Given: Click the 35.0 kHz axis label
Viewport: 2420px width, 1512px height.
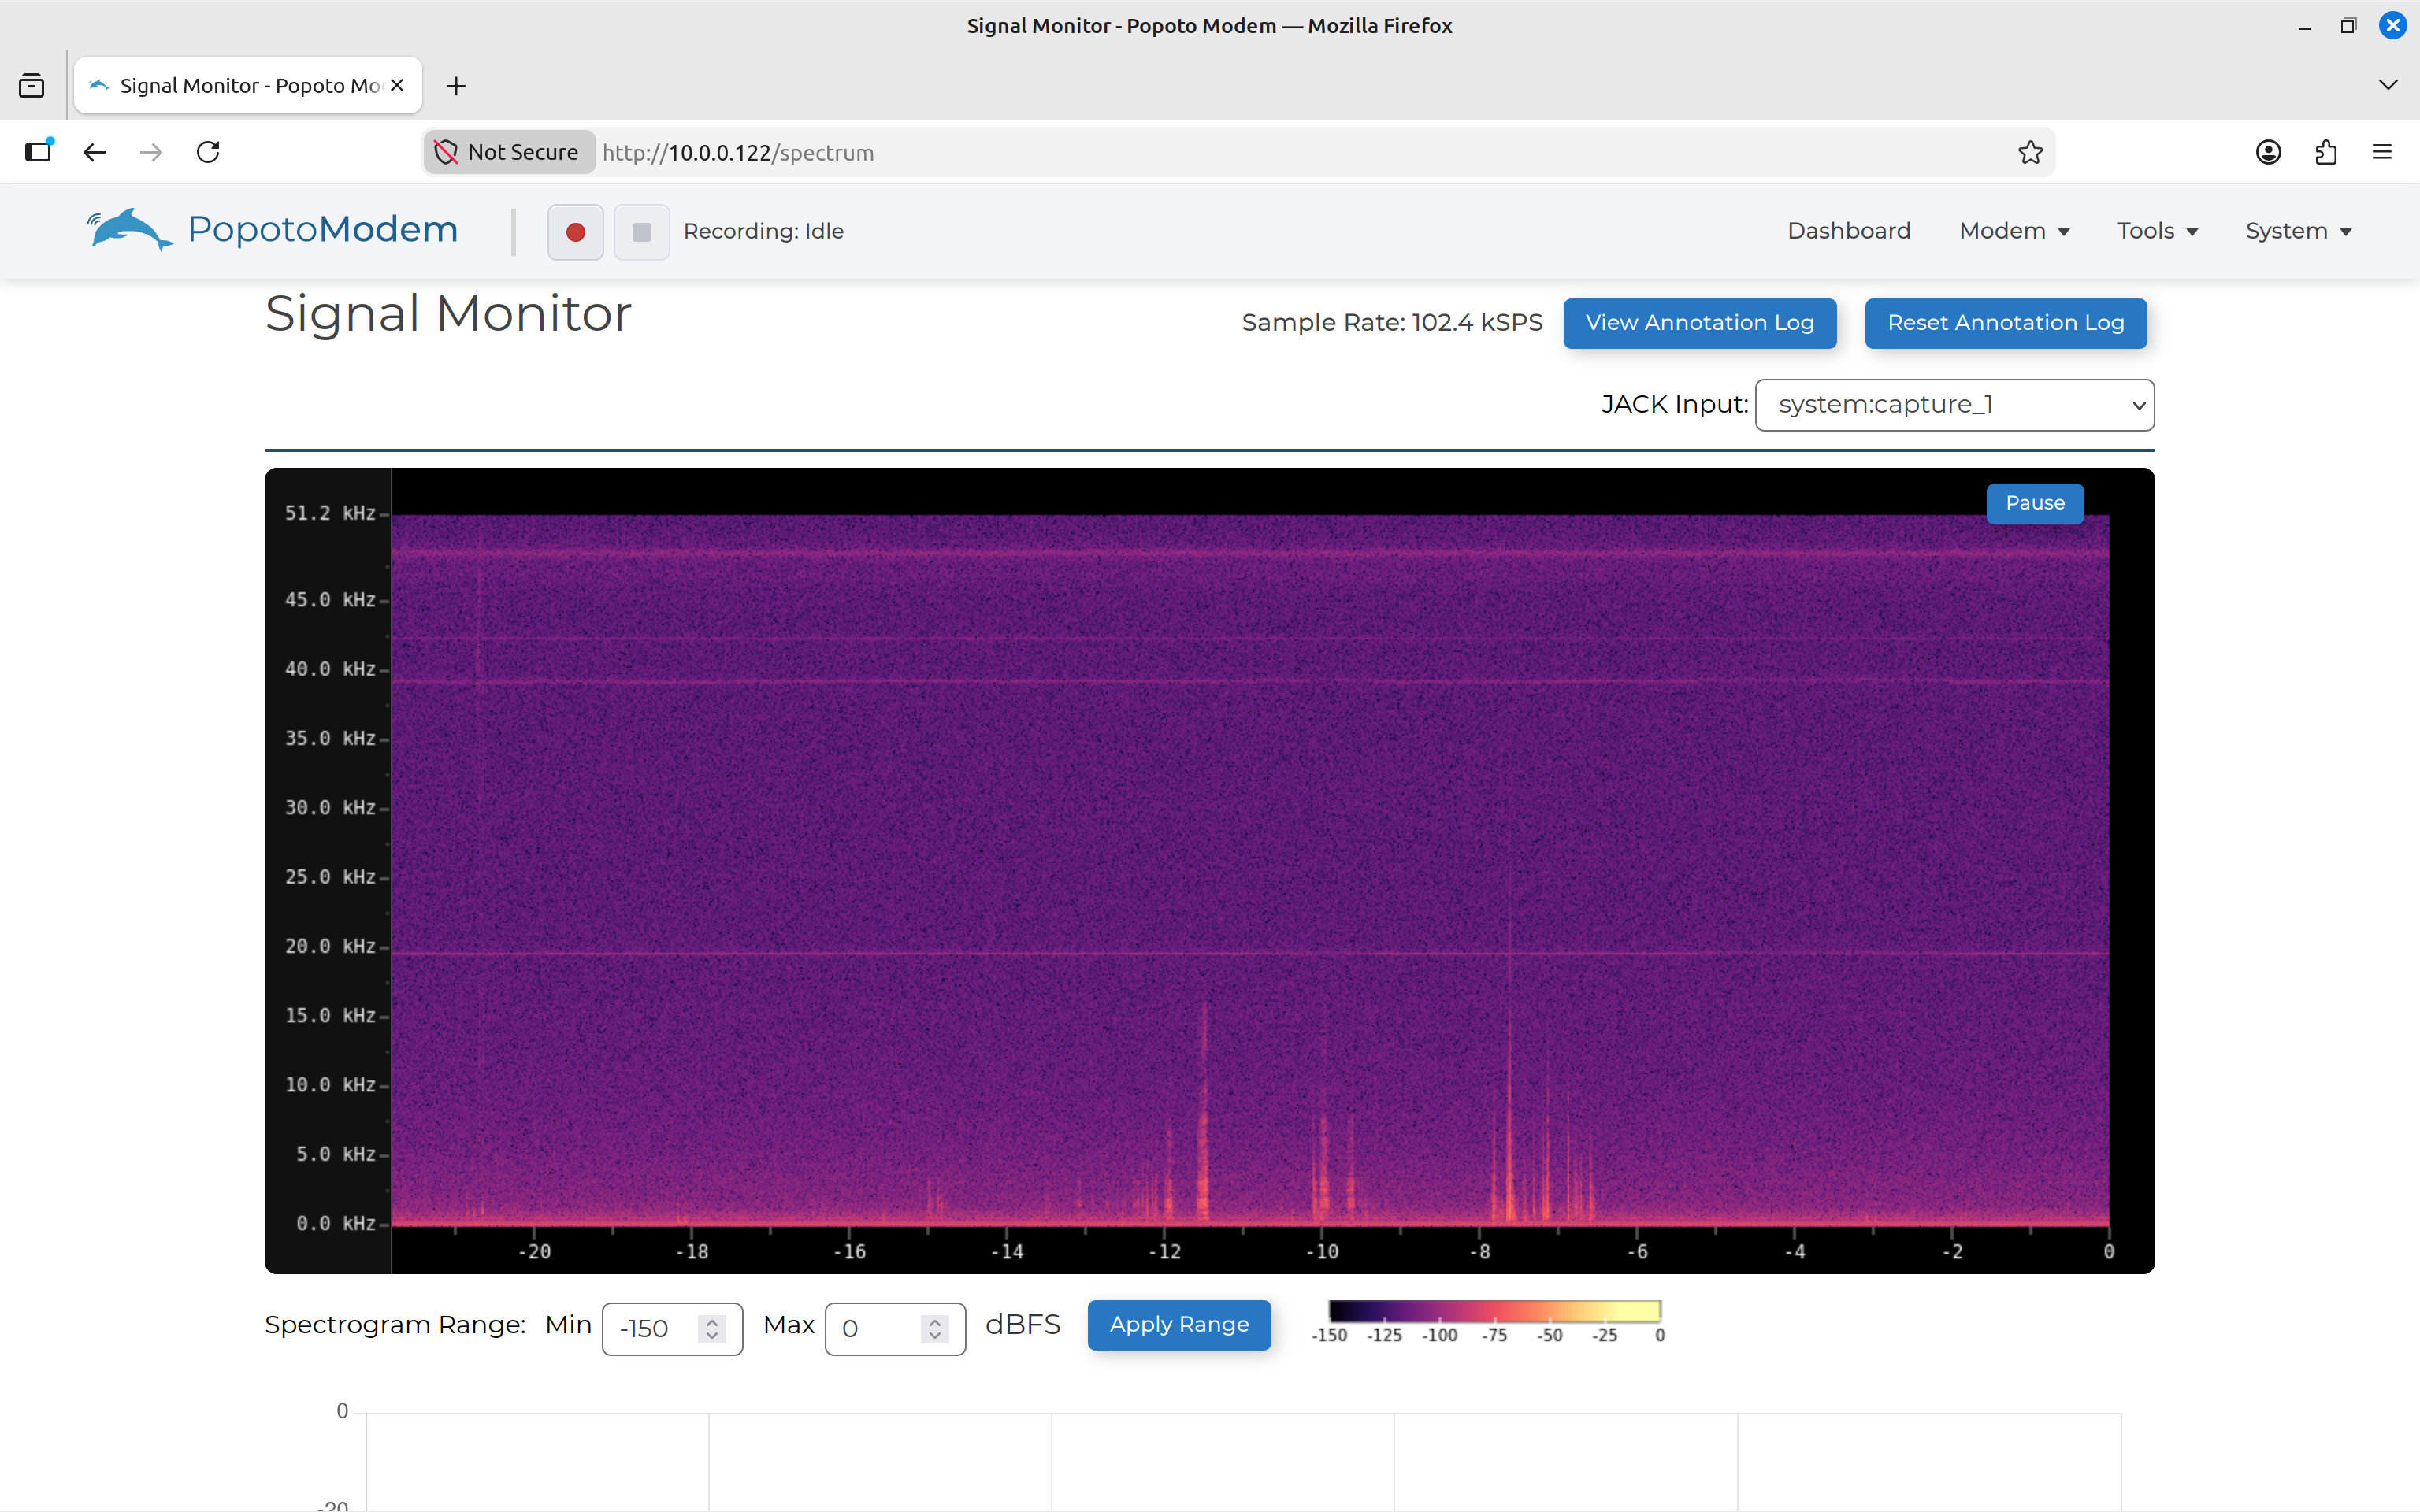Looking at the screenshot, I should point(330,738).
